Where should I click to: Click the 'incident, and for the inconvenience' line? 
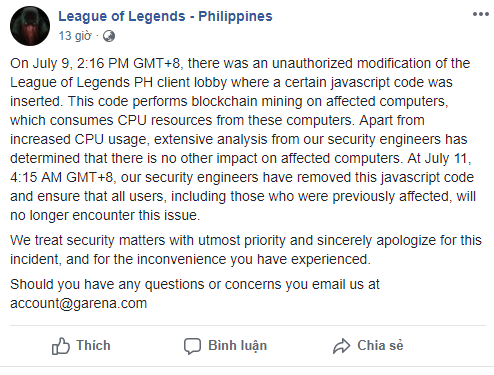pos(190,259)
